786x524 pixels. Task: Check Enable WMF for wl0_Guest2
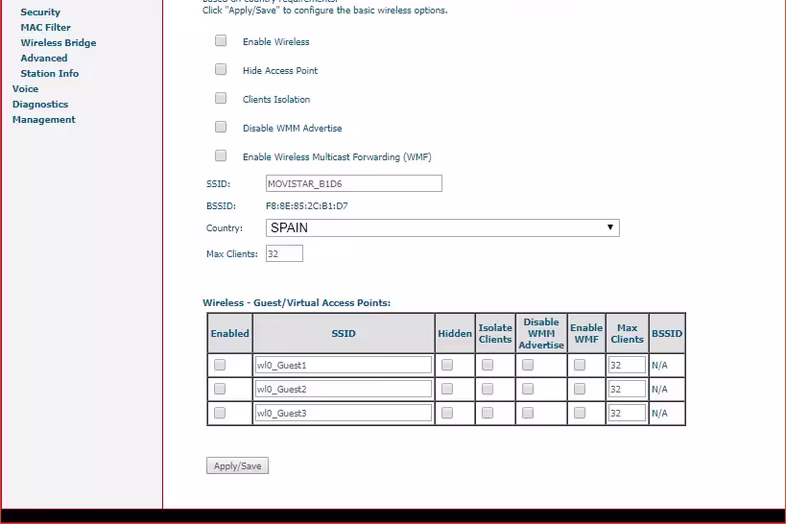pos(579,389)
